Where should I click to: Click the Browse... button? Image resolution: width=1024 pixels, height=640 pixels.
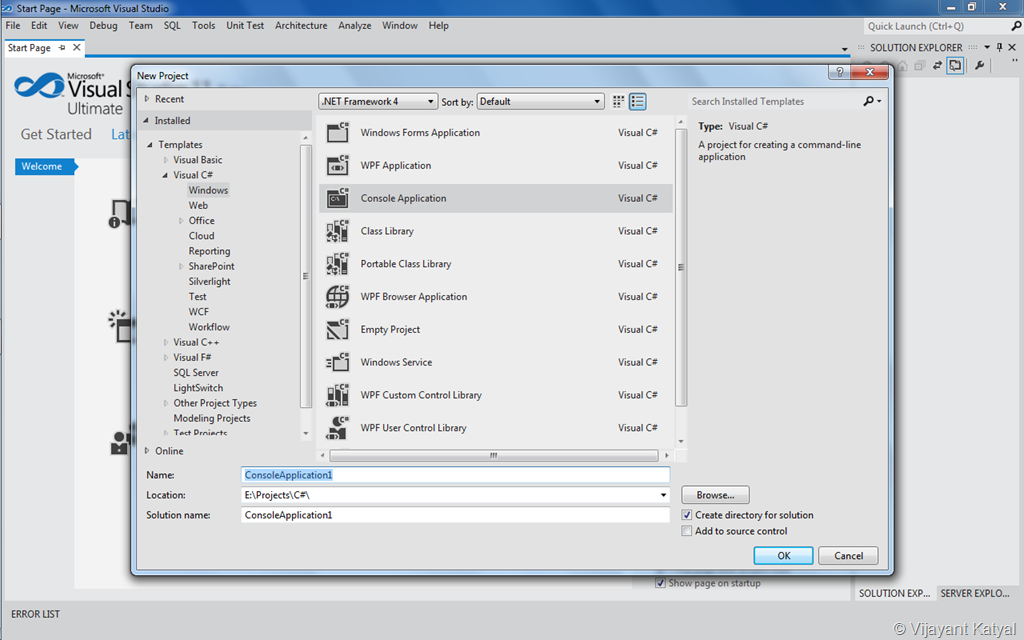[715, 495]
